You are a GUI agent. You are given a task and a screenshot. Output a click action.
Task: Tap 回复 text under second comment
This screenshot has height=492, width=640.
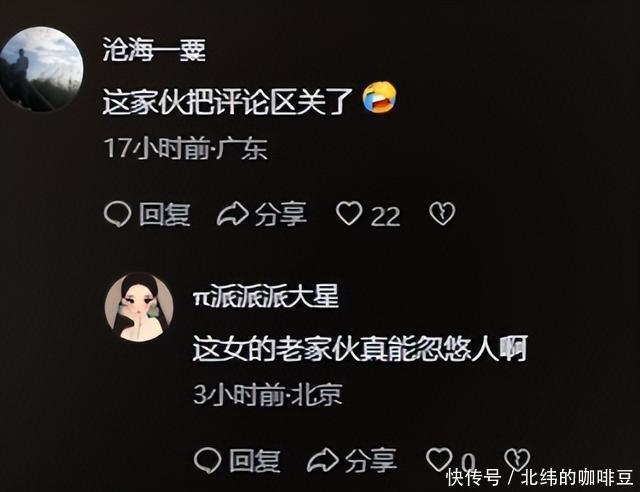(255, 461)
